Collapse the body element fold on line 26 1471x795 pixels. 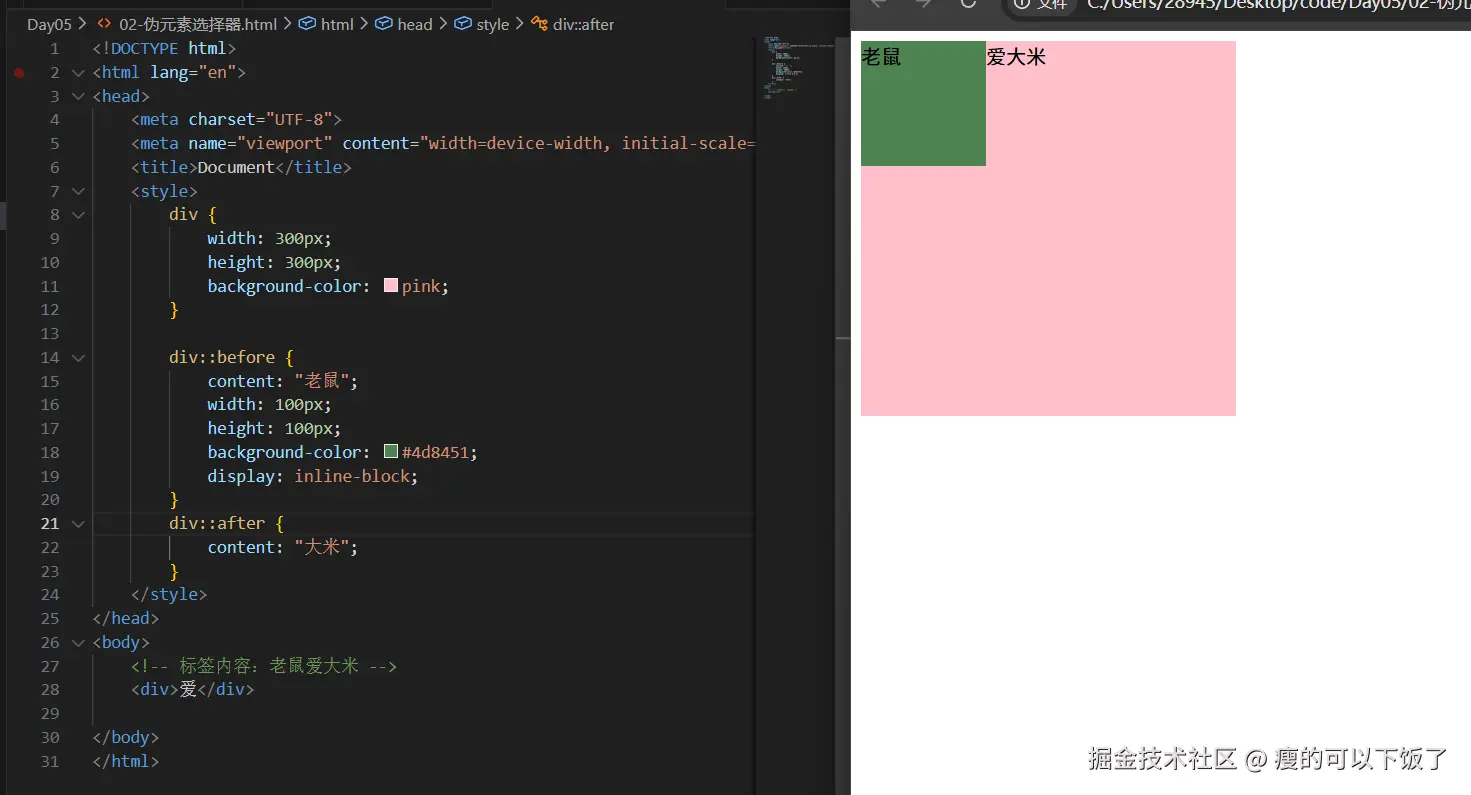[78, 643]
